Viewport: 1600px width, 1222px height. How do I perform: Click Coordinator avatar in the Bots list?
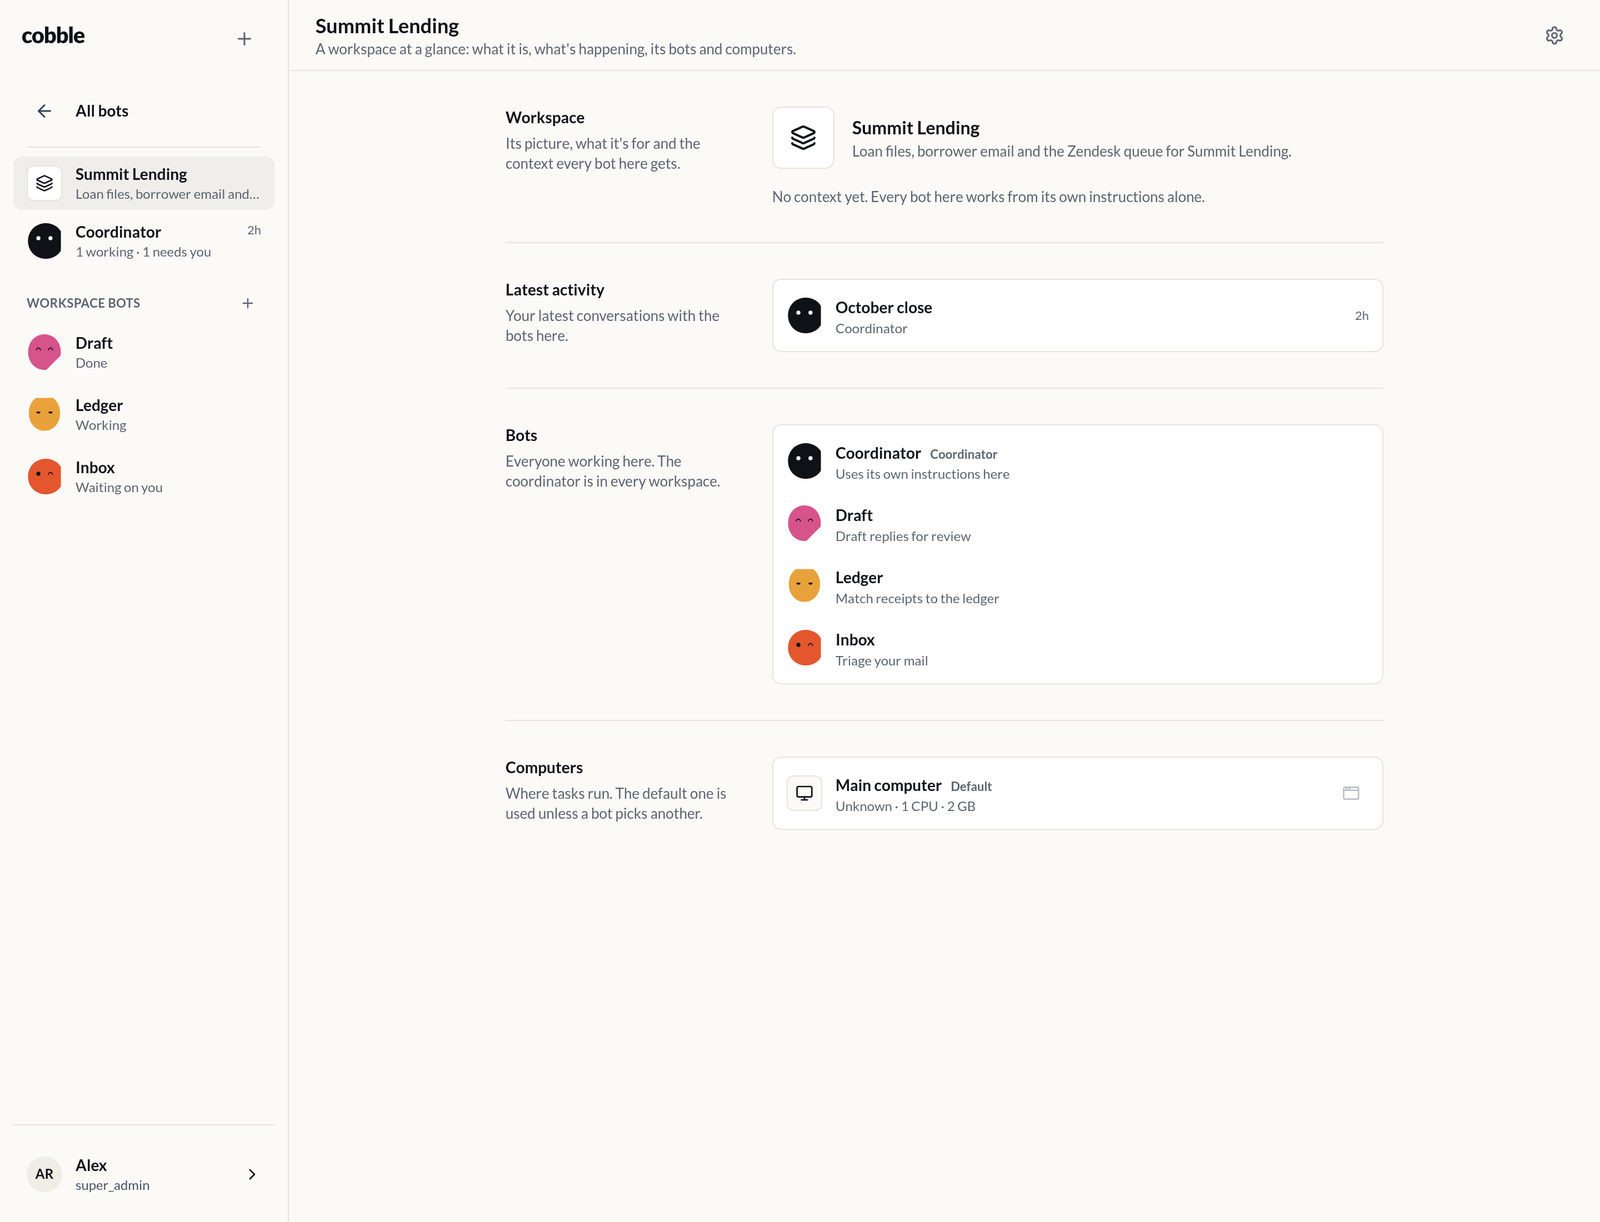(x=804, y=461)
